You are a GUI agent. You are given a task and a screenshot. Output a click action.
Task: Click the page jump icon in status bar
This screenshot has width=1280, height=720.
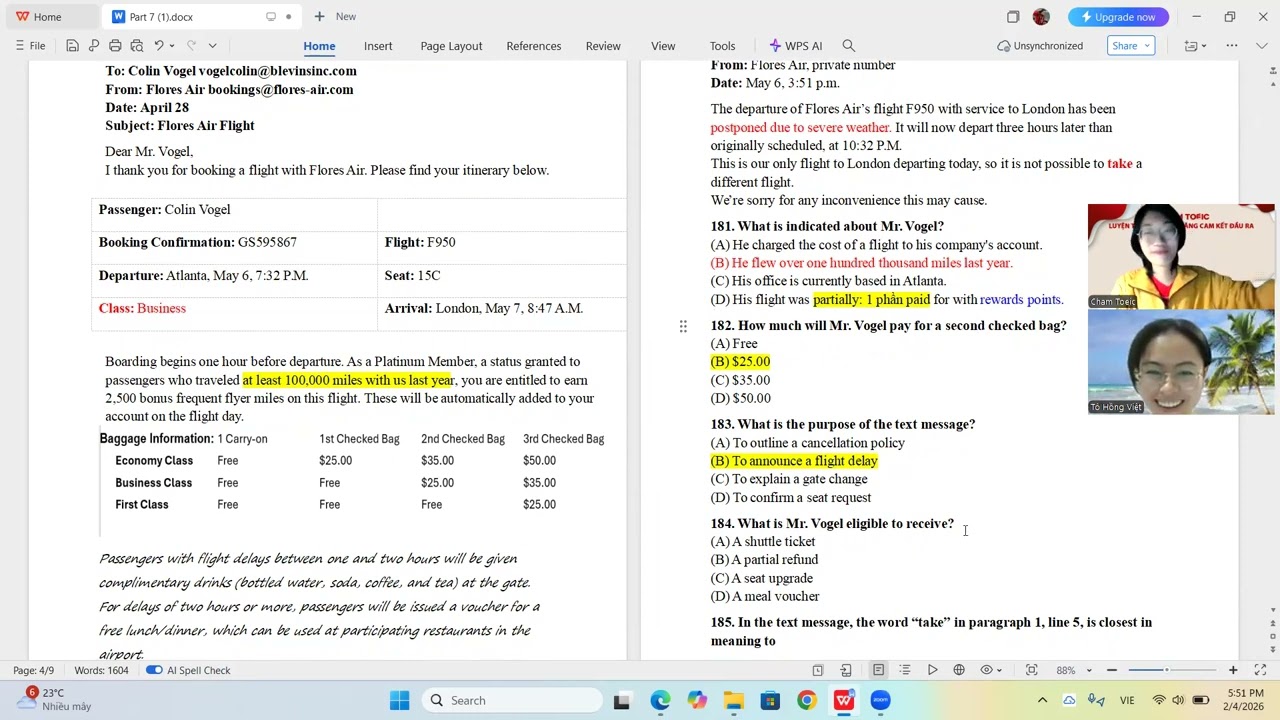pyautogui.click(x=846, y=670)
